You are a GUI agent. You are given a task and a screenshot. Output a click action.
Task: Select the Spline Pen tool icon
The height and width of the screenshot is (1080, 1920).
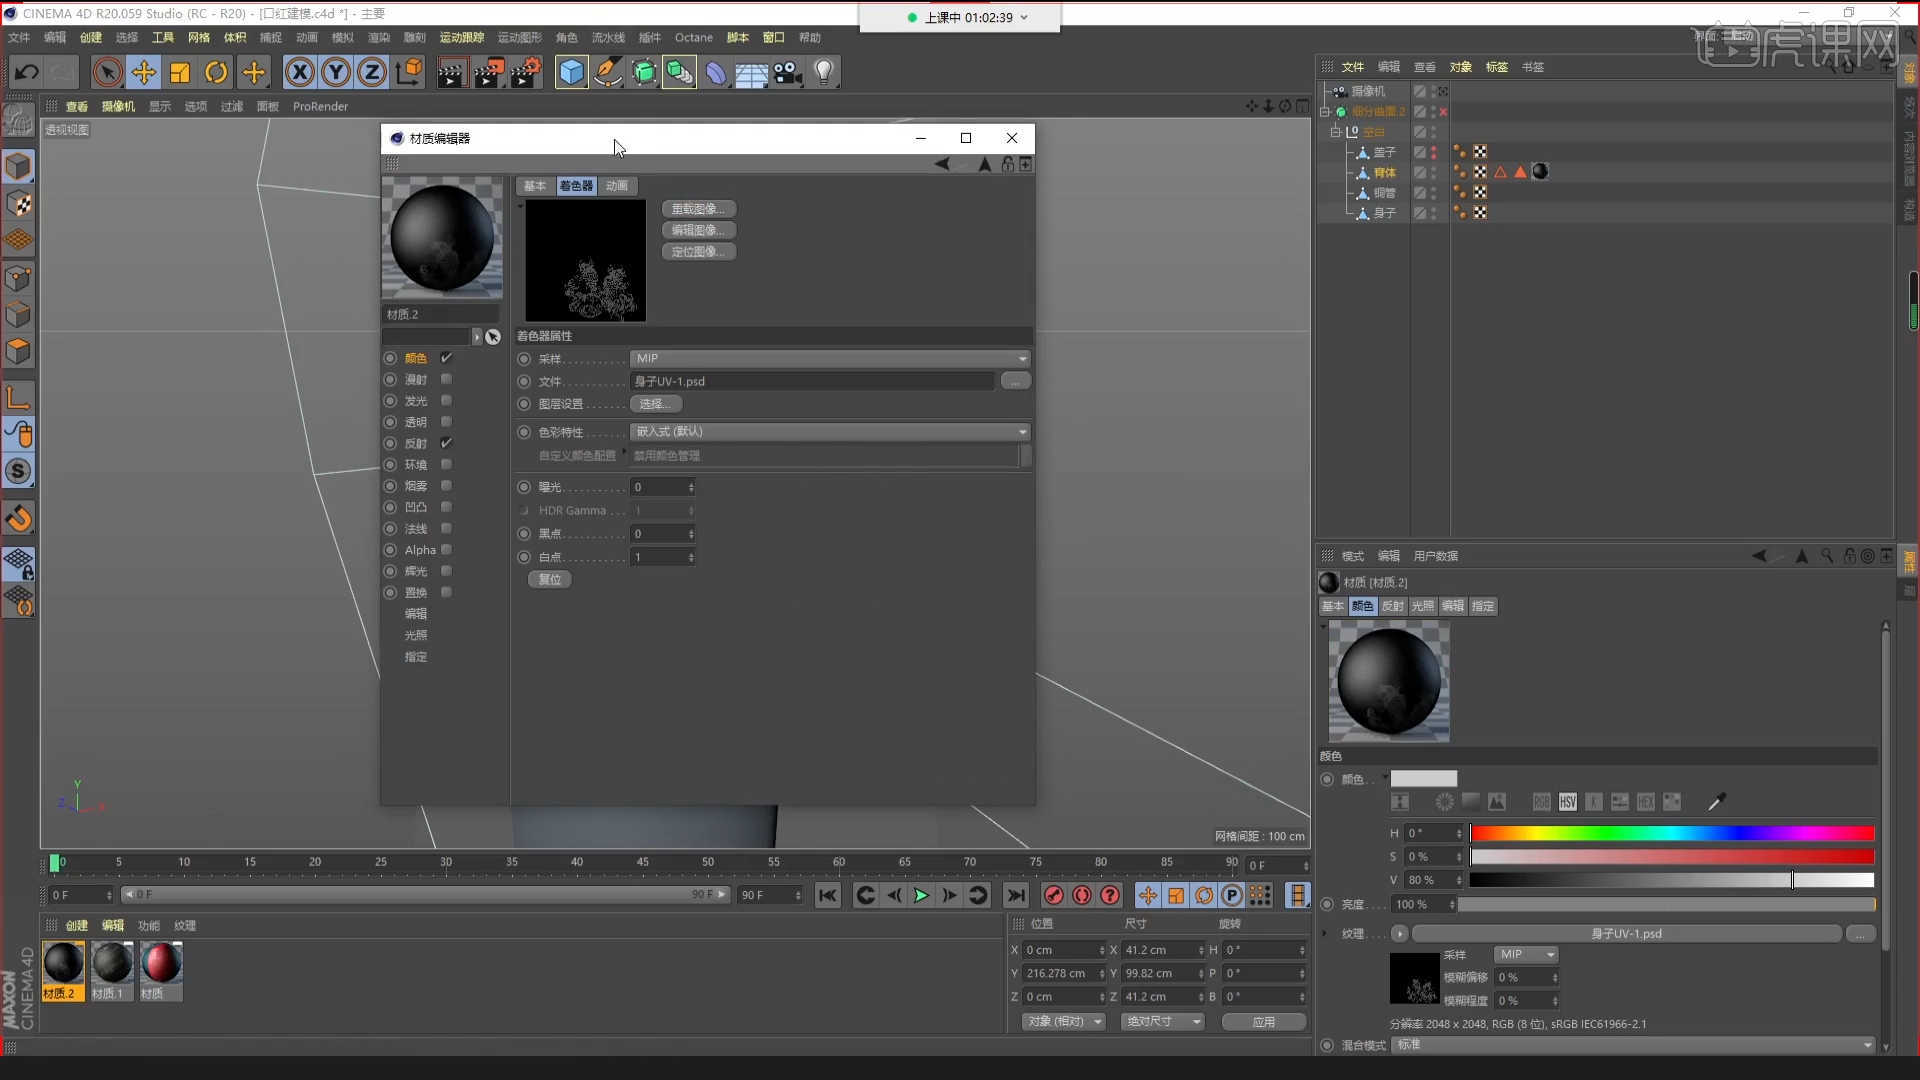click(607, 72)
